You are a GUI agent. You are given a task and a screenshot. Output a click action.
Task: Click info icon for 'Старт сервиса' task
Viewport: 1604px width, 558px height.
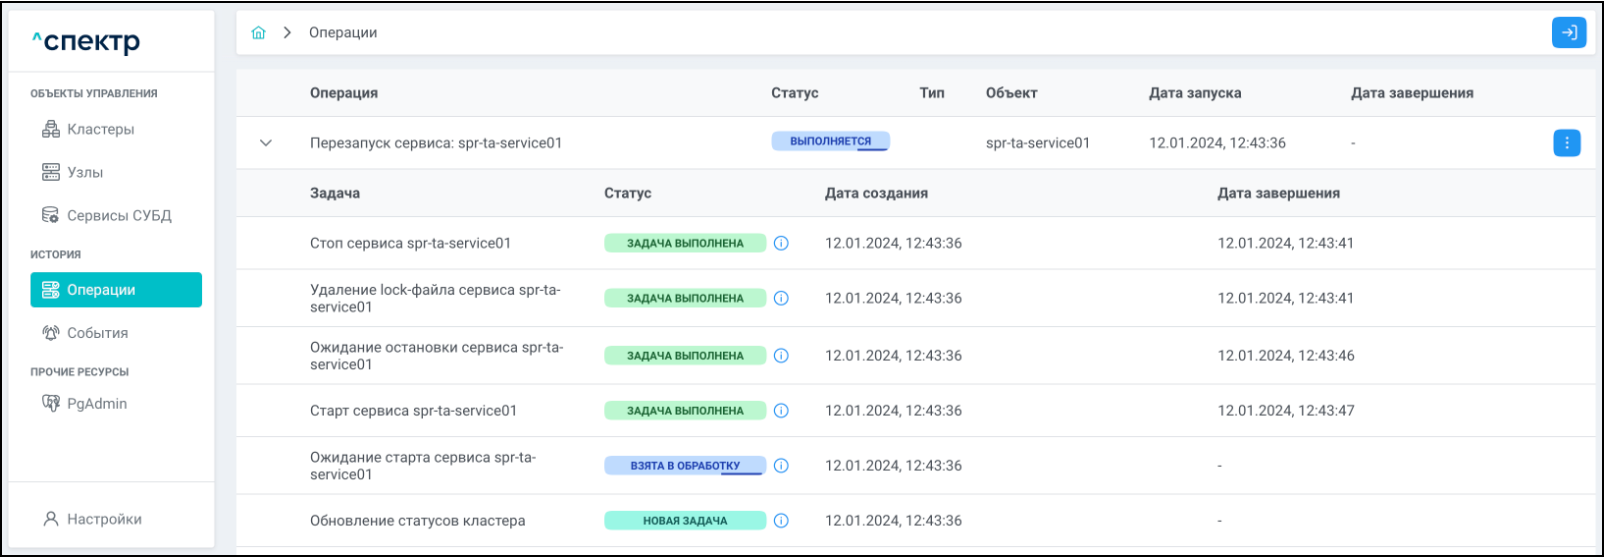[x=782, y=410]
